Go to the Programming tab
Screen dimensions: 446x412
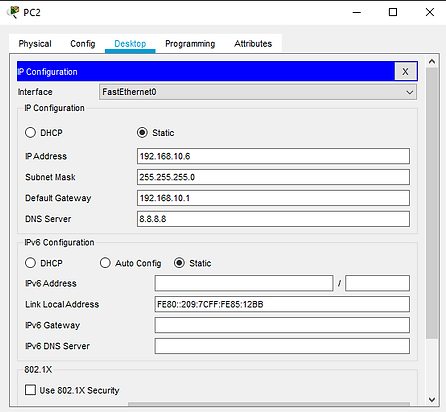pos(190,44)
